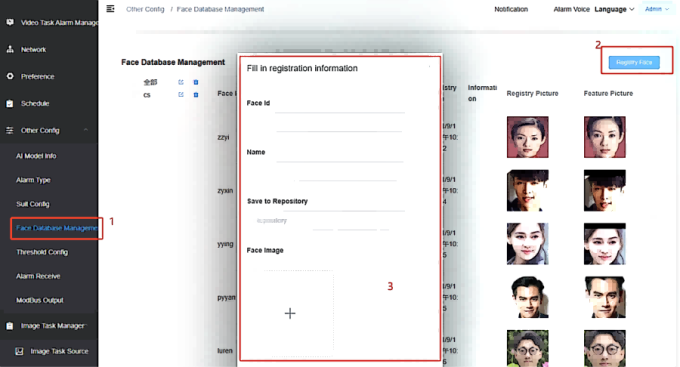
Task: Click the Video Task Alarm Manage icon
Action: coord(10,22)
